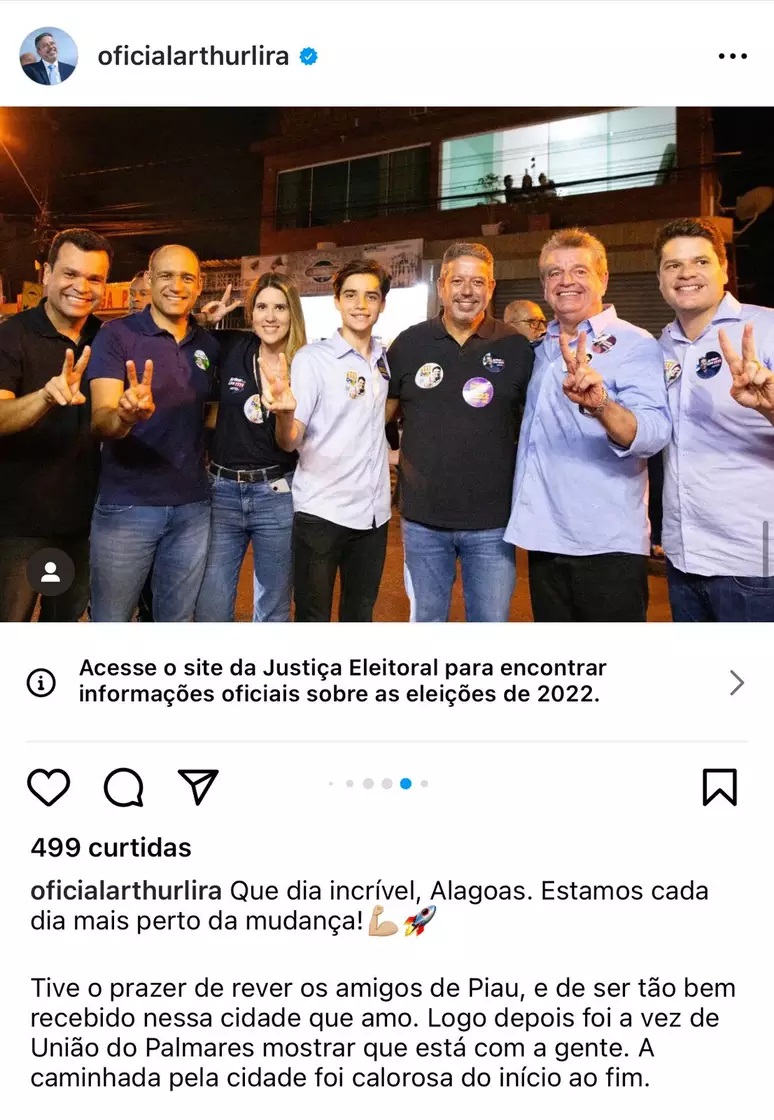The width and height of the screenshot is (774, 1120).
Task: Go to last carousel dot indicator
Action: [x=424, y=784]
